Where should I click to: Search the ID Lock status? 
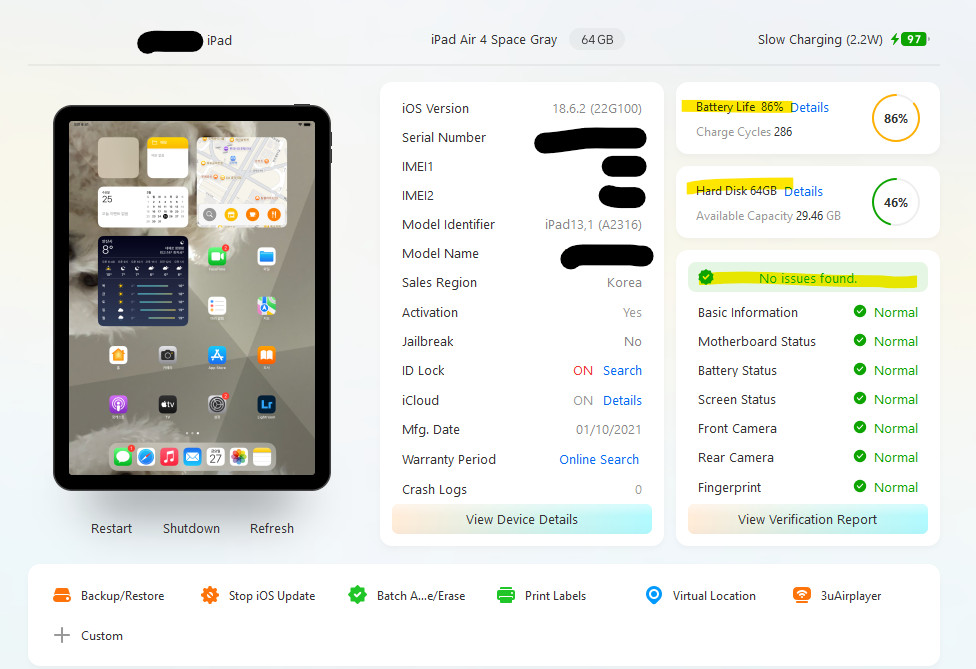pos(622,370)
